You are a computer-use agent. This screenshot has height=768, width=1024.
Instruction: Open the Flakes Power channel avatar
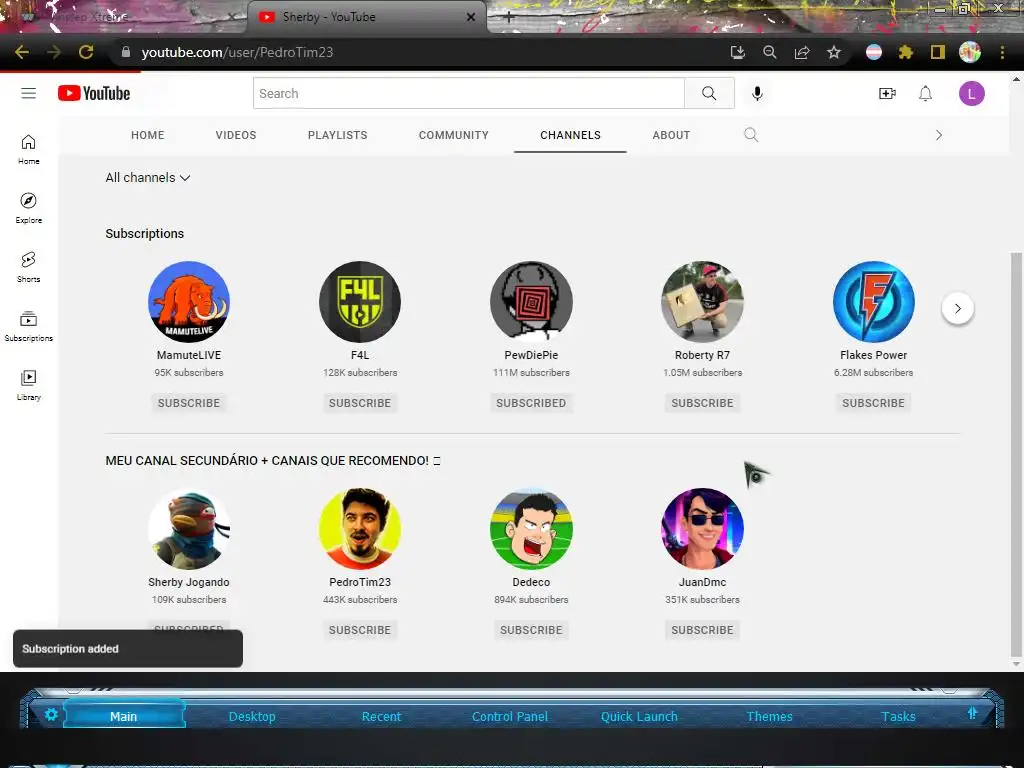coord(873,302)
